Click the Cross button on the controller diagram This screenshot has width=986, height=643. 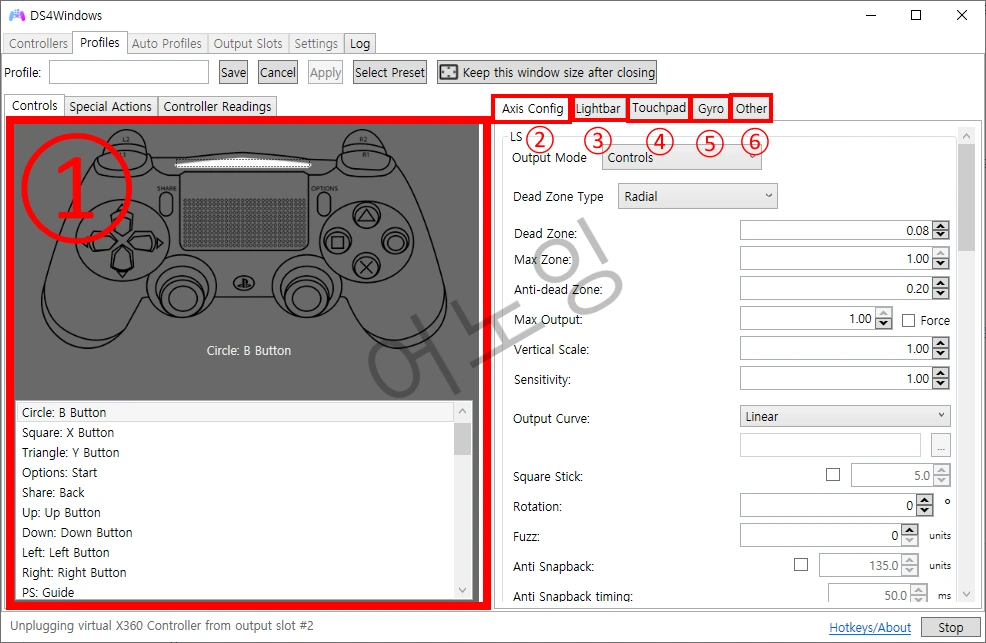coord(366,267)
